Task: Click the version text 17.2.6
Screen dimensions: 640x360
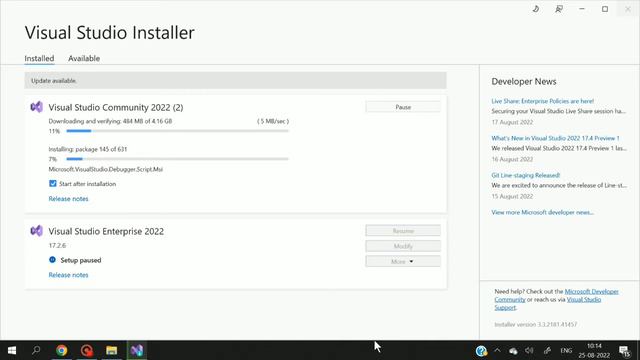Action: tap(57, 245)
